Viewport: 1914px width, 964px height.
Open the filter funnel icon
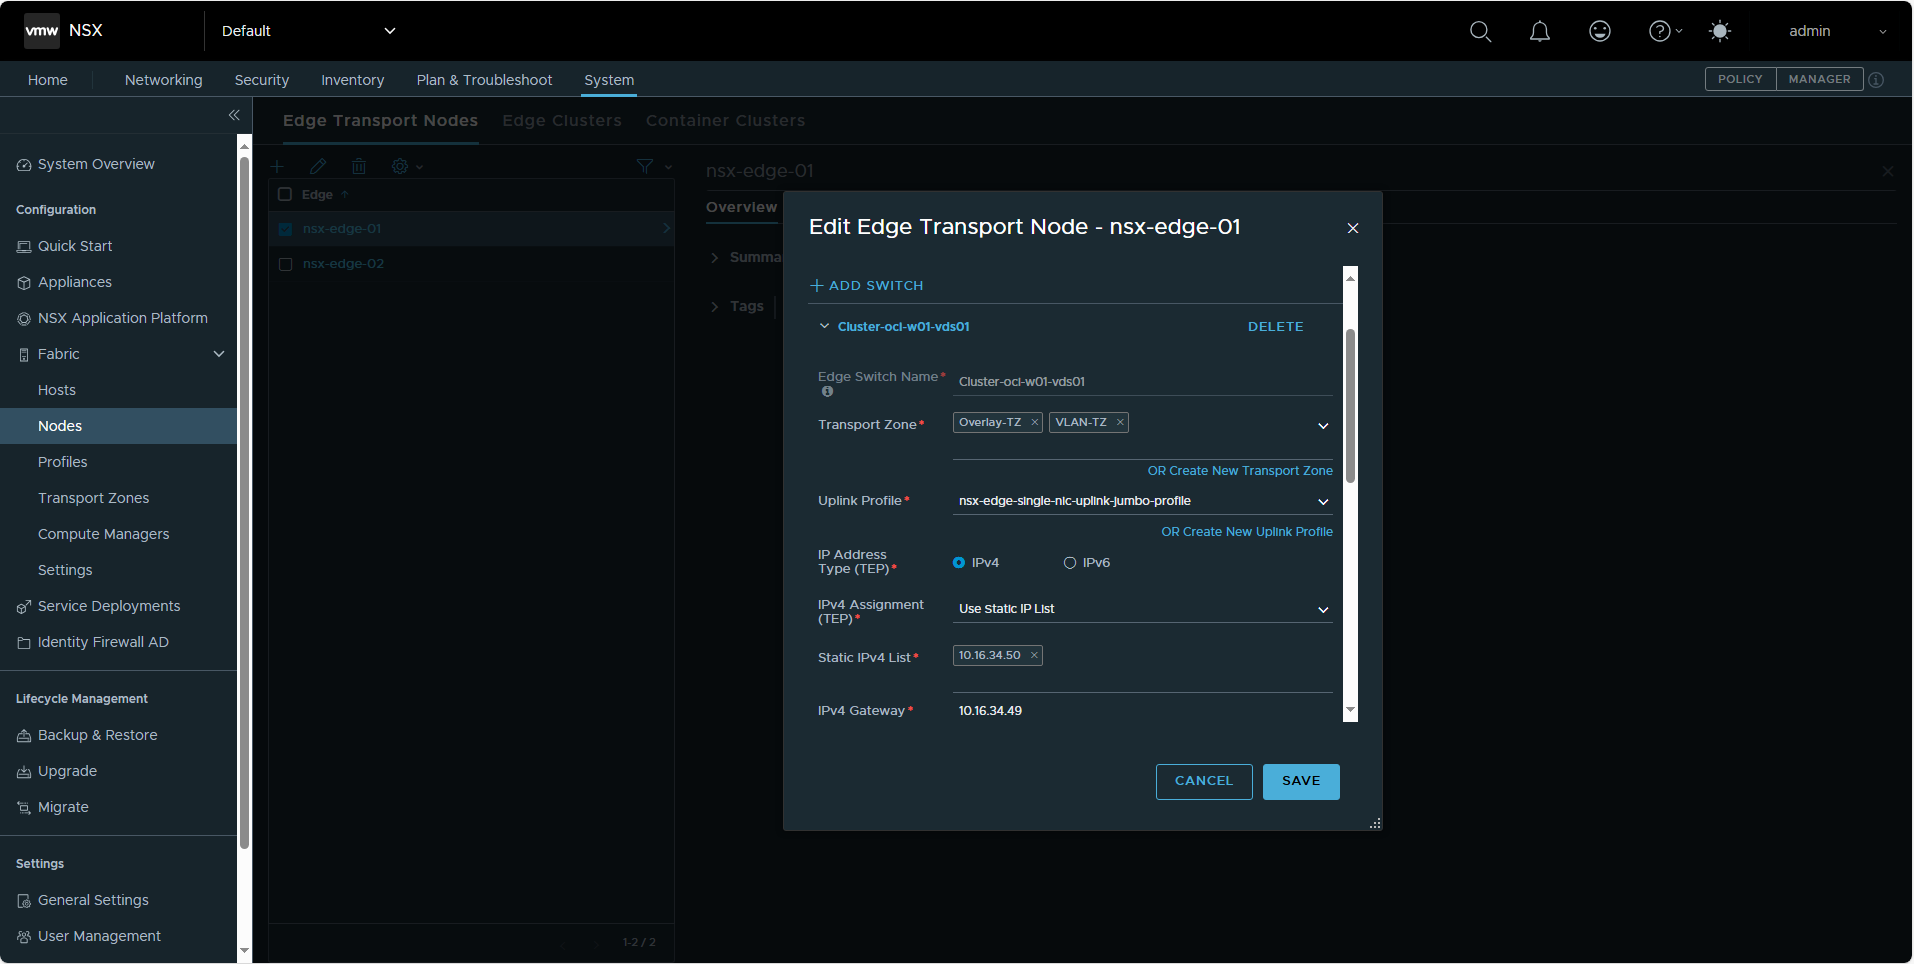(645, 166)
